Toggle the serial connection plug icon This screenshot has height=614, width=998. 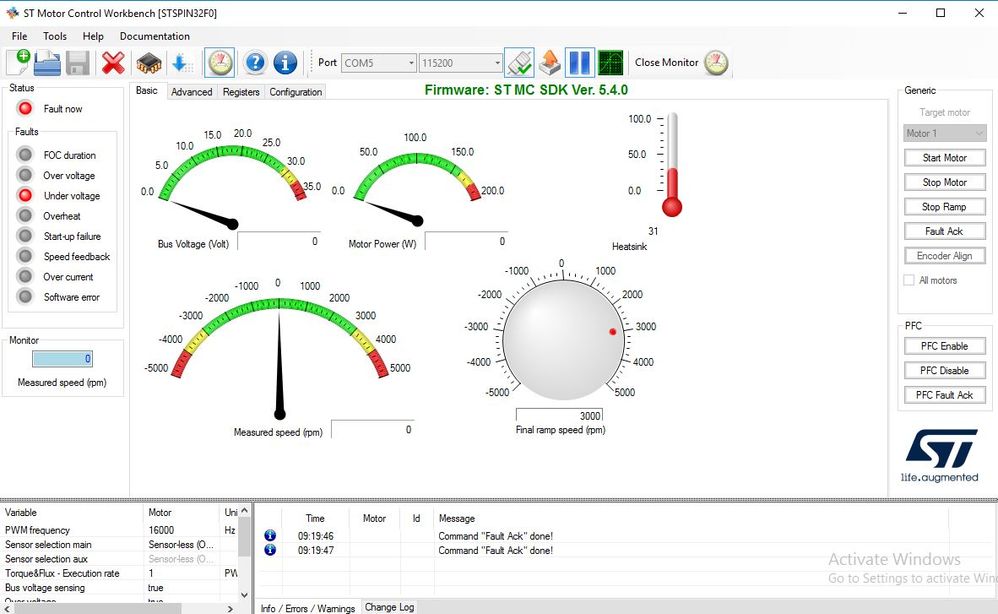tap(519, 62)
